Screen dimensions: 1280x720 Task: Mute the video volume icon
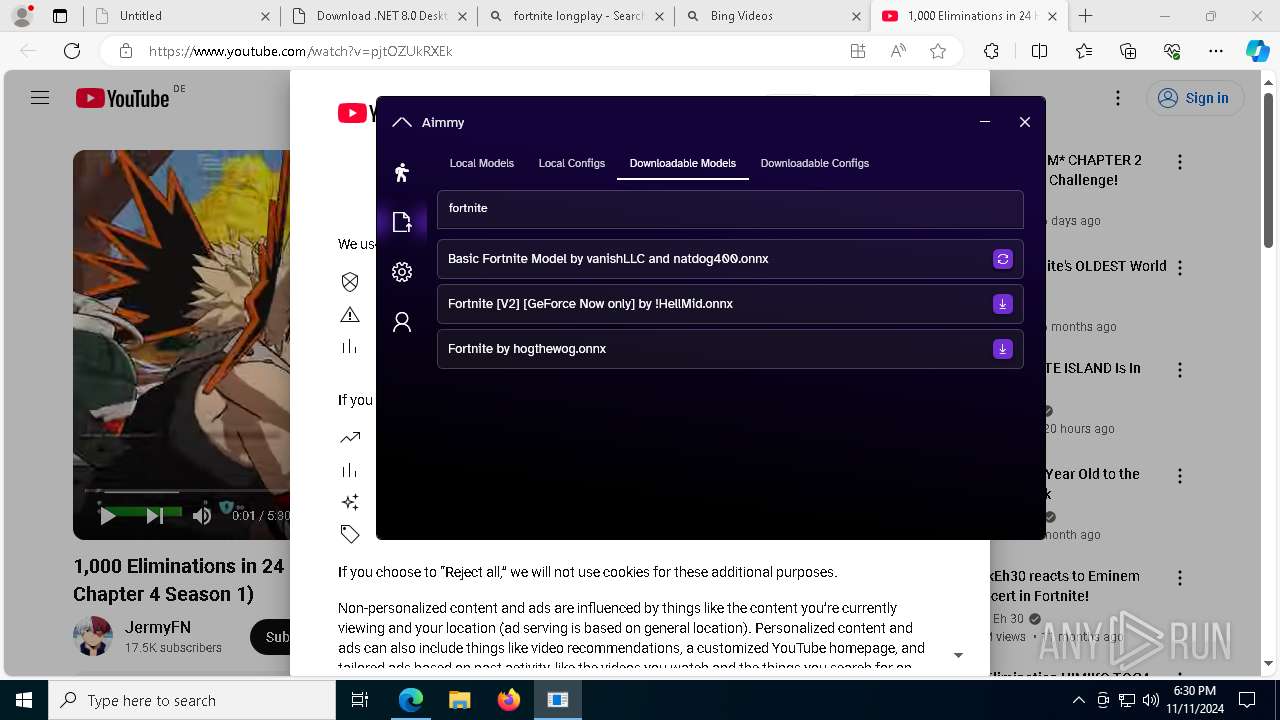point(202,516)
